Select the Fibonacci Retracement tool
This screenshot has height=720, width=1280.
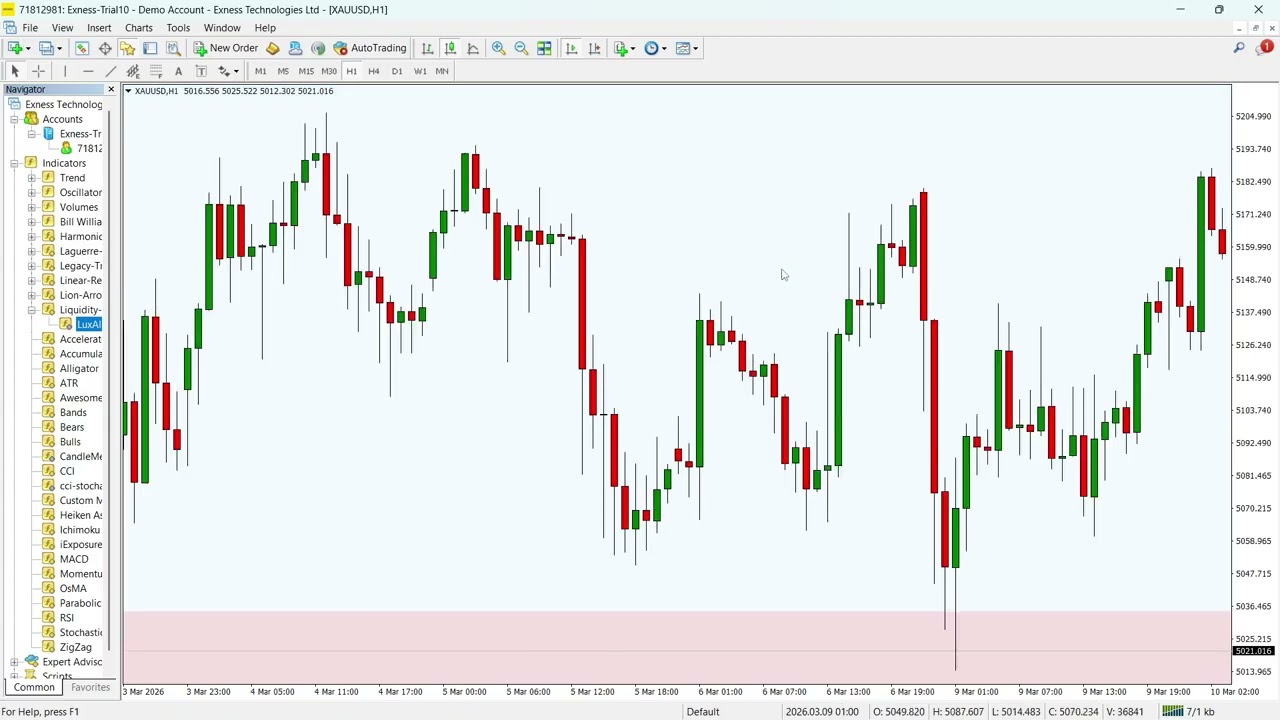156,71
